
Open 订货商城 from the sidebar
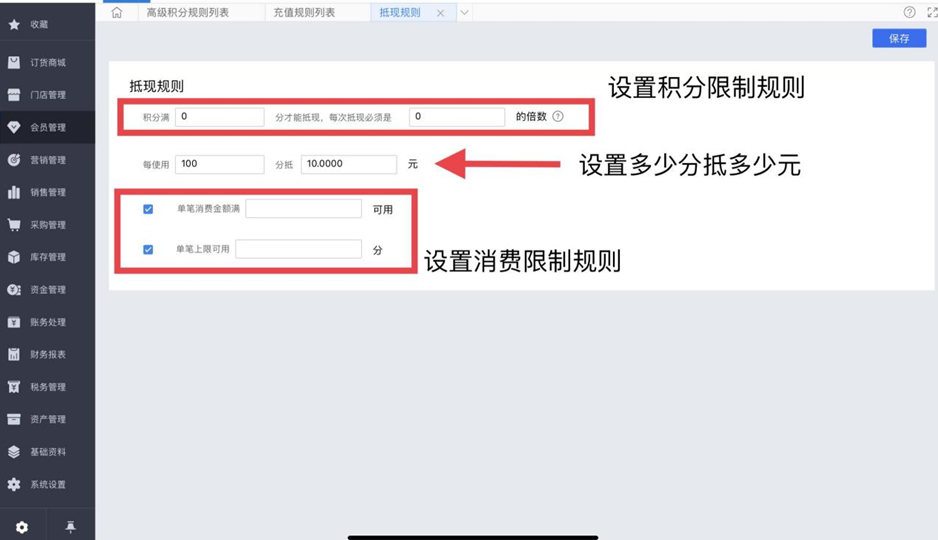tap(47, 63)
